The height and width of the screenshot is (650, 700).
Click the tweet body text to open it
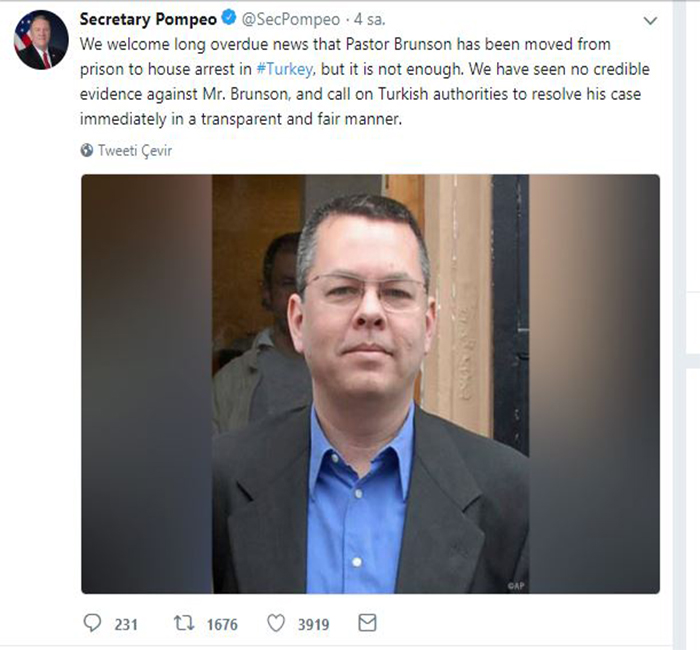(x=365, y=82)
